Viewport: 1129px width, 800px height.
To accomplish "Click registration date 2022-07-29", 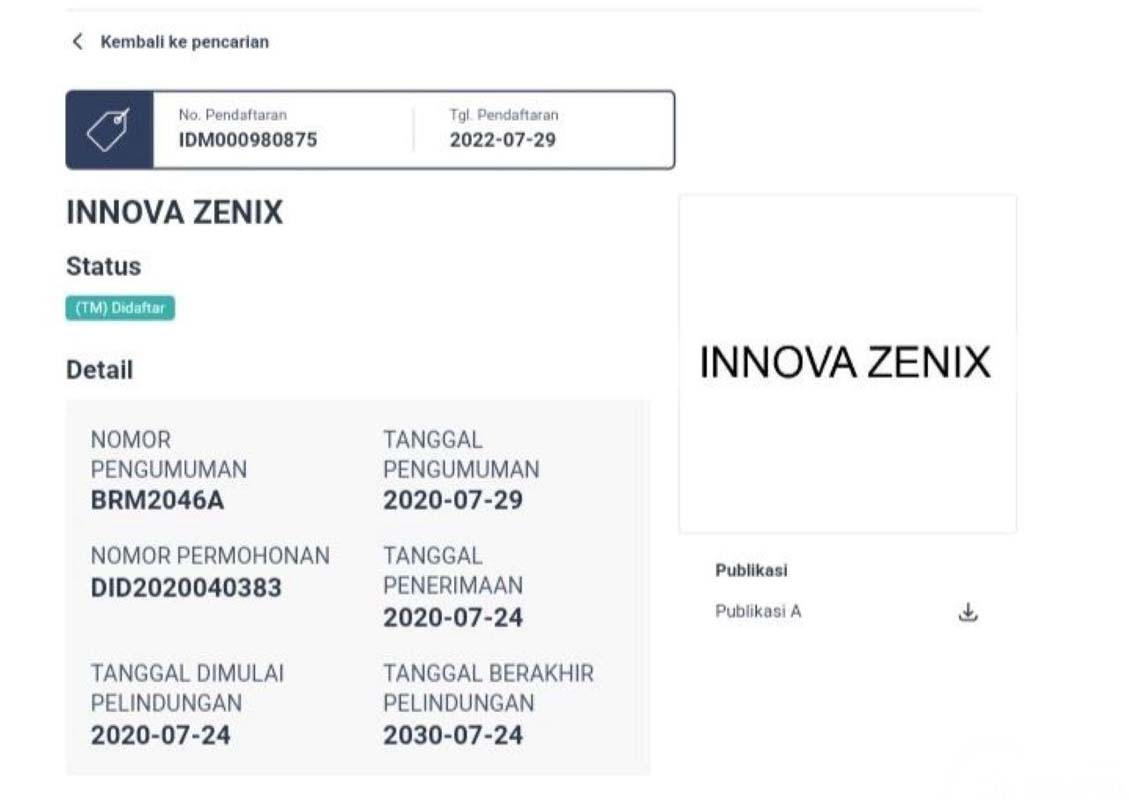I will pos(502,140).
